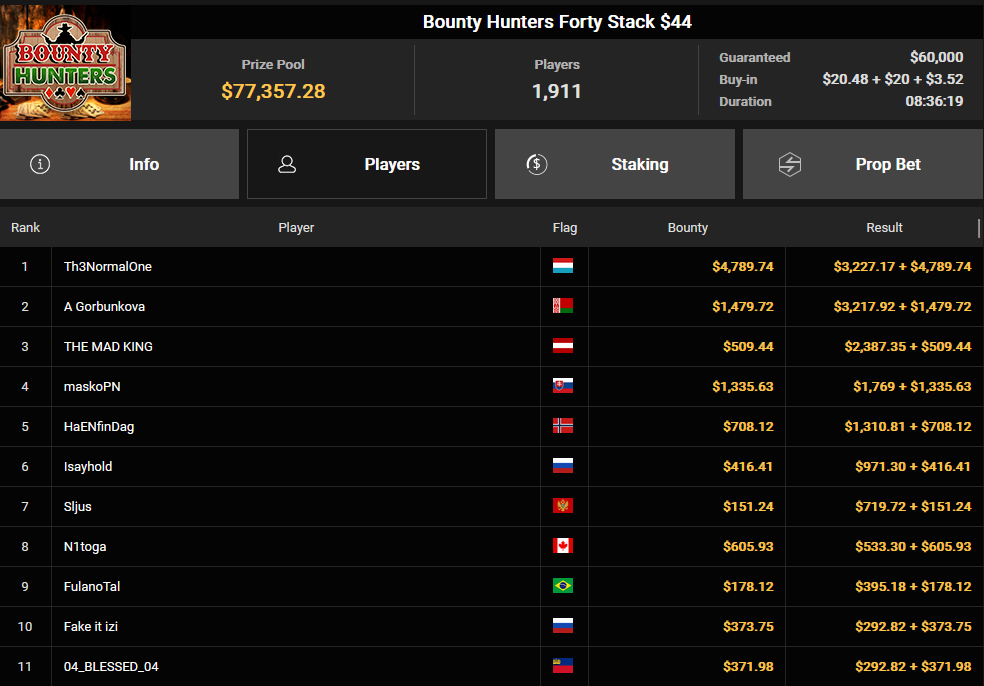
Task: Open the Info tab
Action: tap(119, 164)
